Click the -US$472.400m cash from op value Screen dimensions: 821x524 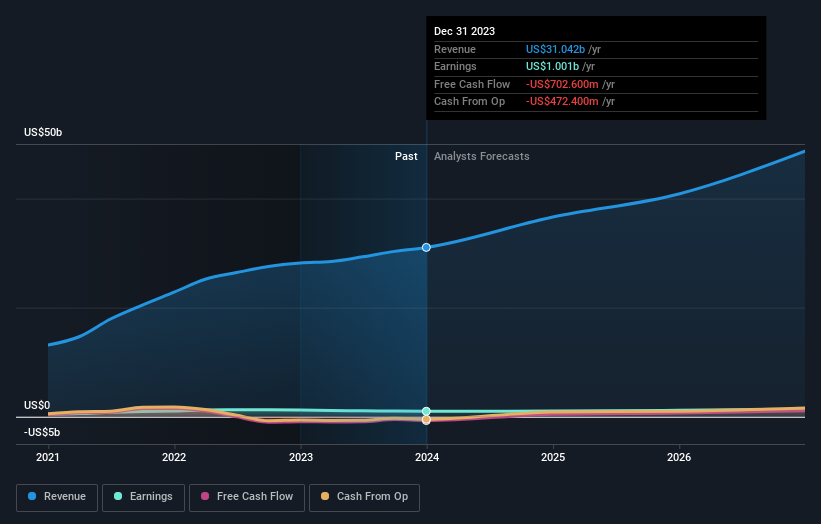[562, 102]
